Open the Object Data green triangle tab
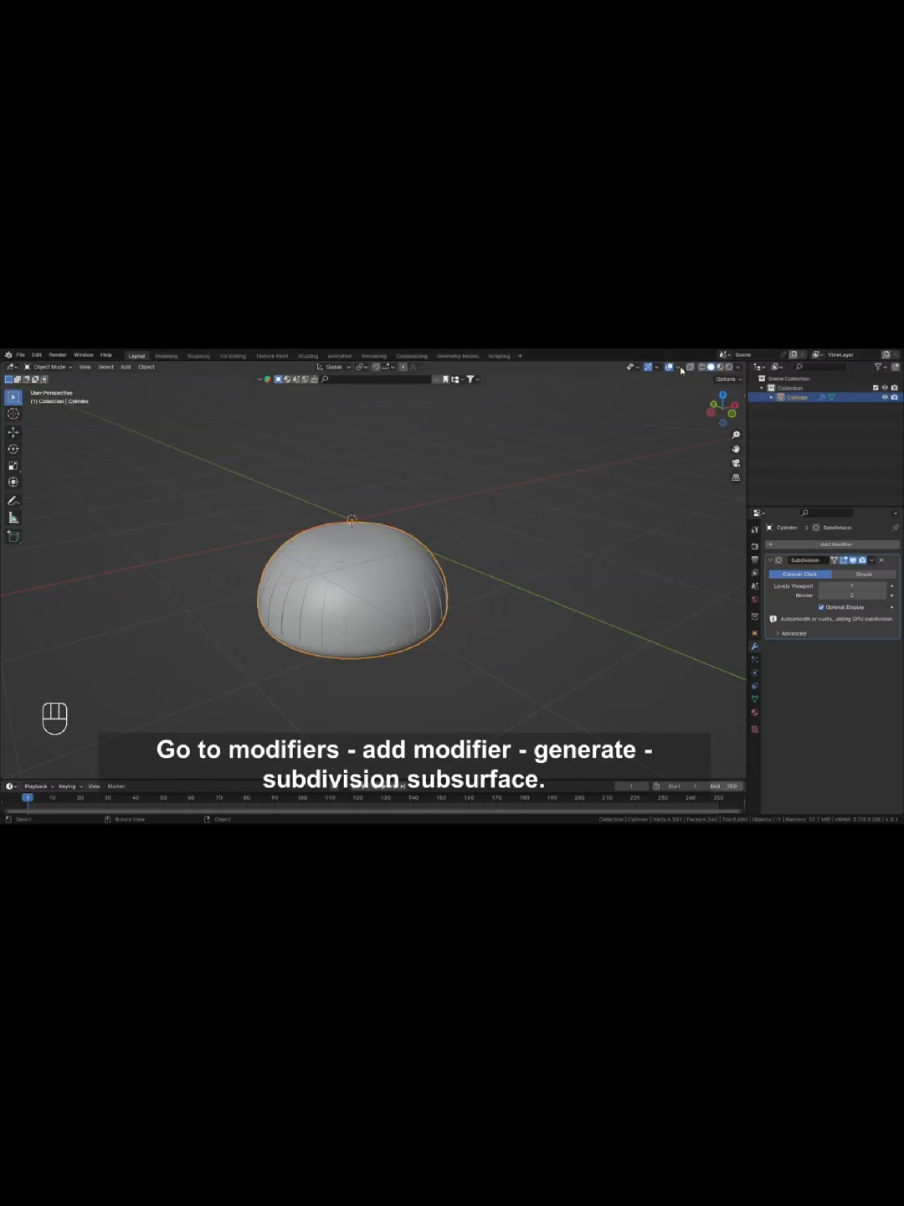 [755, 699]
